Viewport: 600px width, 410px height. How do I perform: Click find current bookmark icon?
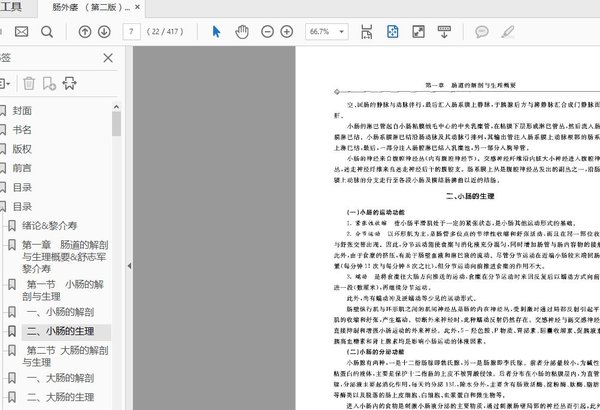point(70,83)
